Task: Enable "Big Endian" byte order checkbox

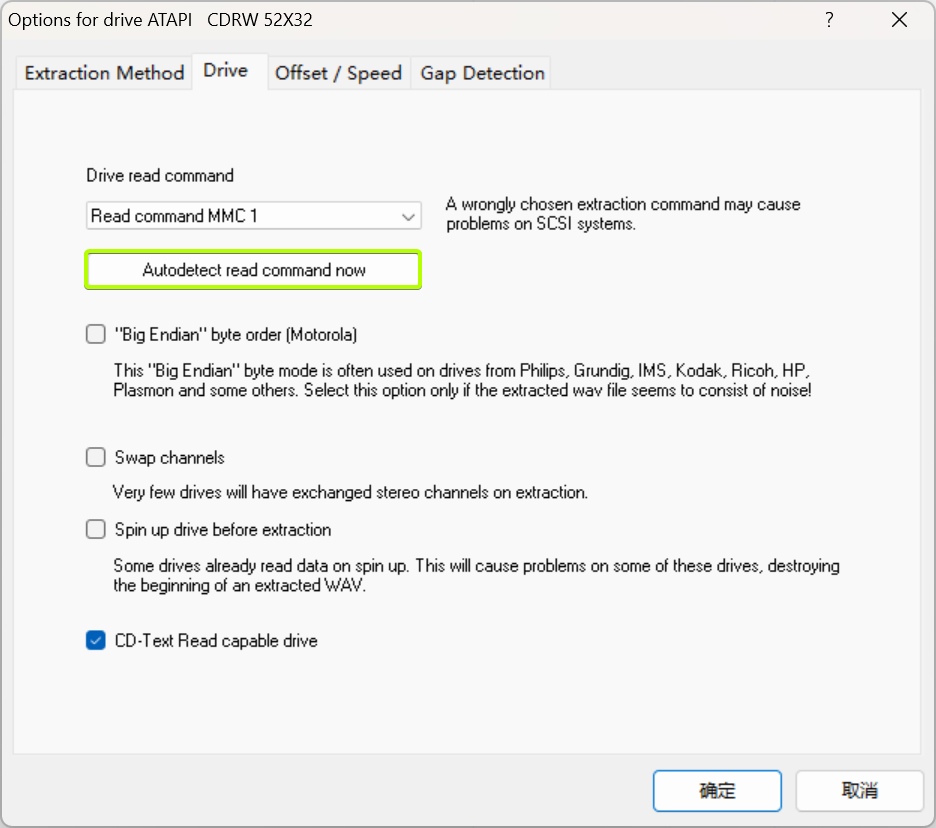Action: tap(96, 335)
